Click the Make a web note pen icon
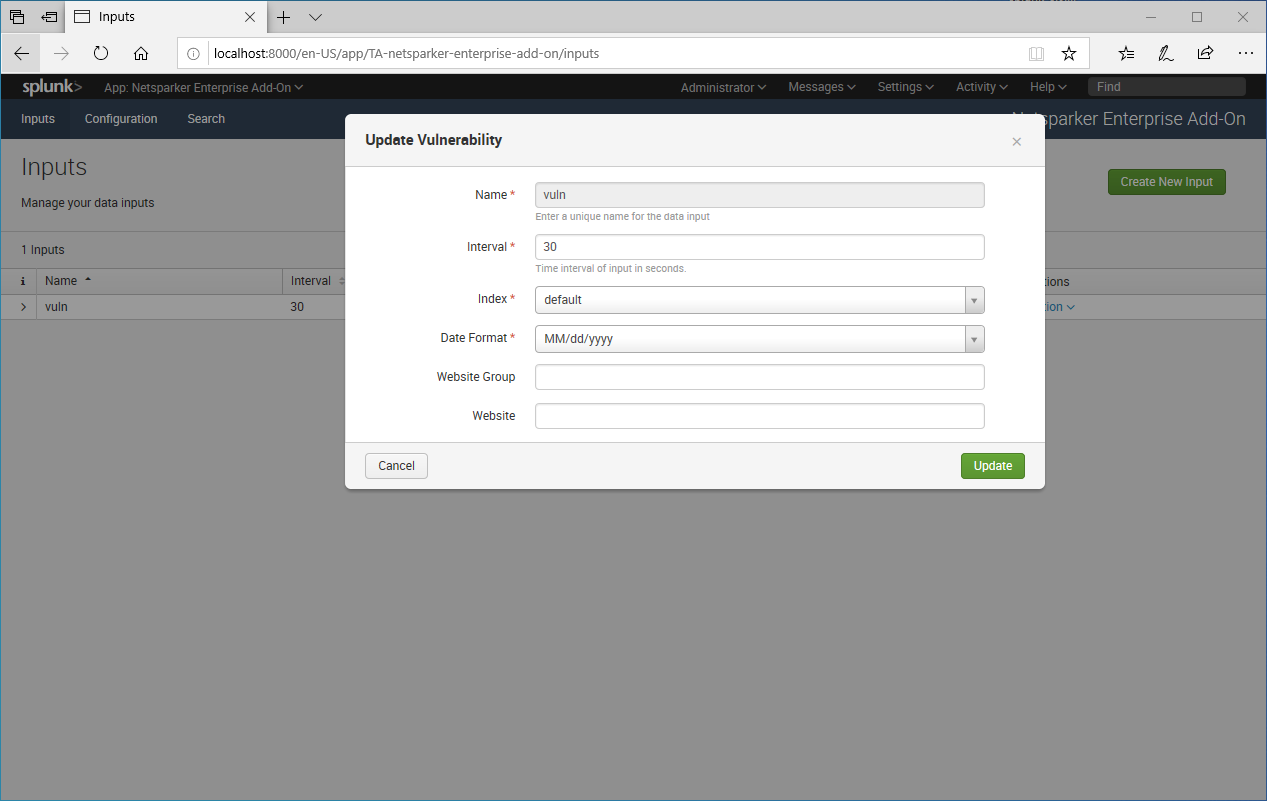 point(1165,53)
